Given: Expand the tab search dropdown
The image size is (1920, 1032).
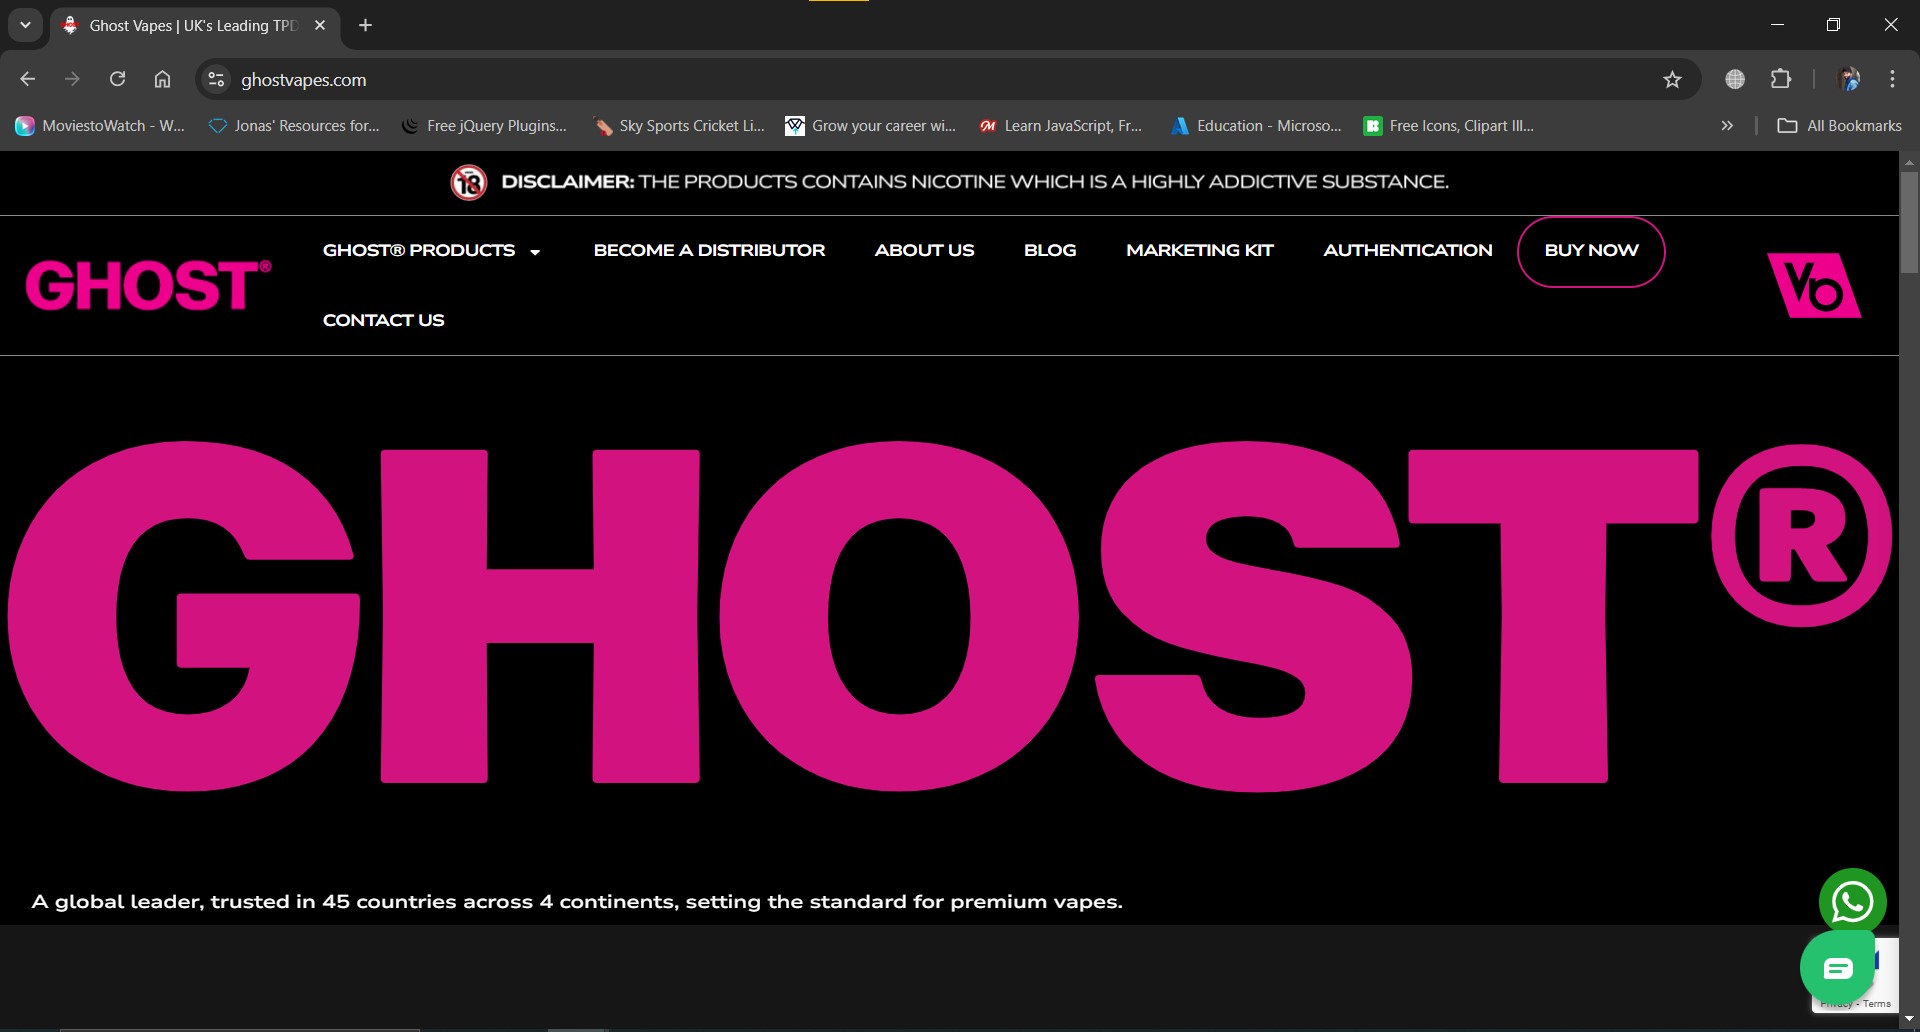Looking at the screenshot, I should (25, 25).
